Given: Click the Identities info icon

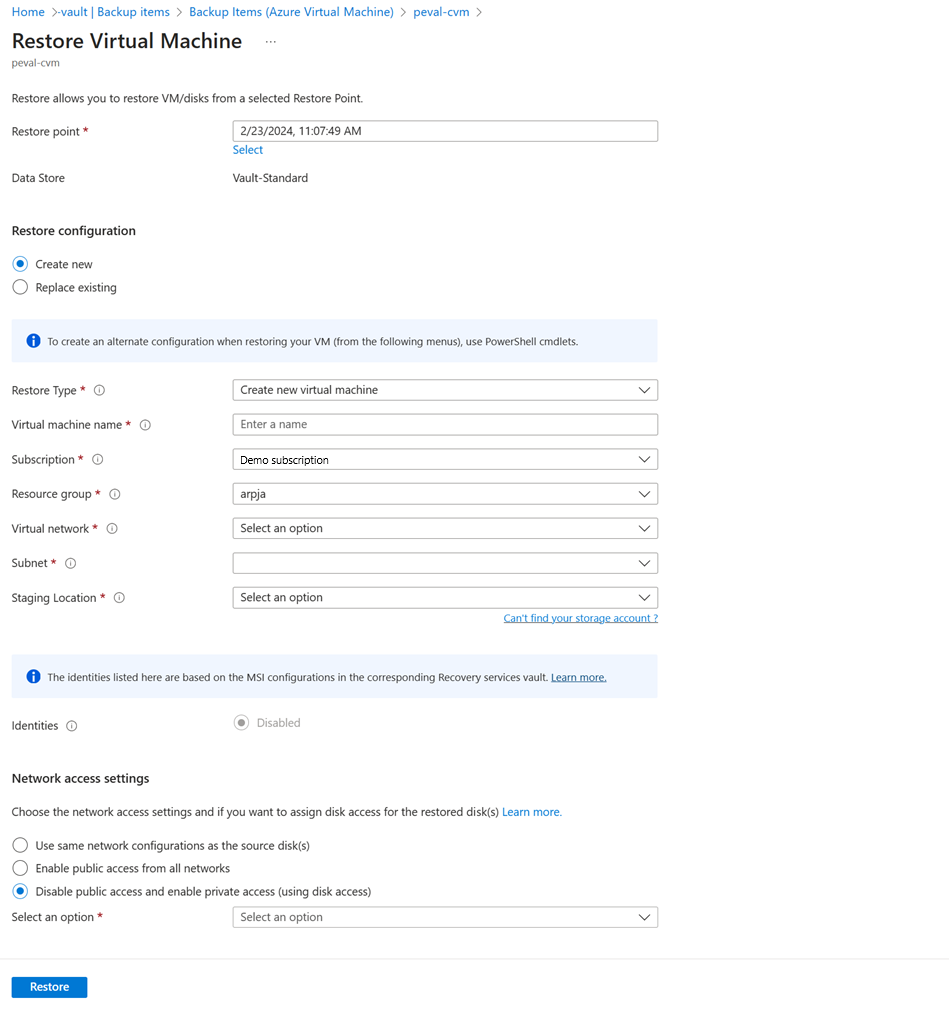Looking at the screenshot, I should 72,726.
